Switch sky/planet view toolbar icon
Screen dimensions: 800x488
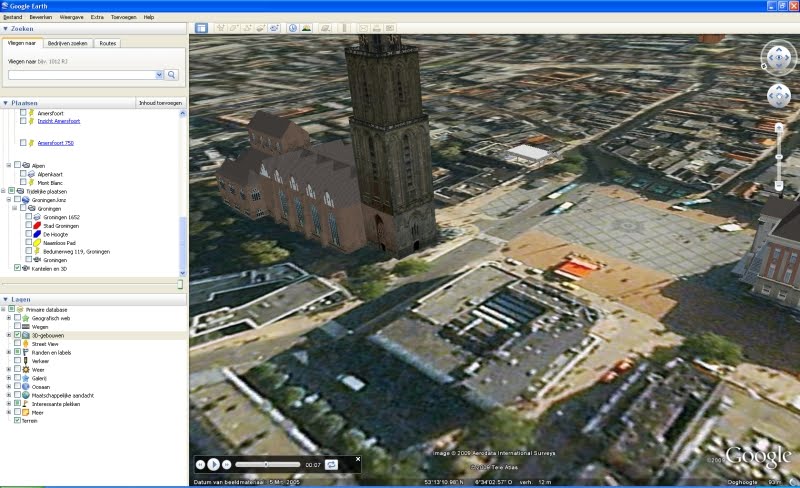326,28
